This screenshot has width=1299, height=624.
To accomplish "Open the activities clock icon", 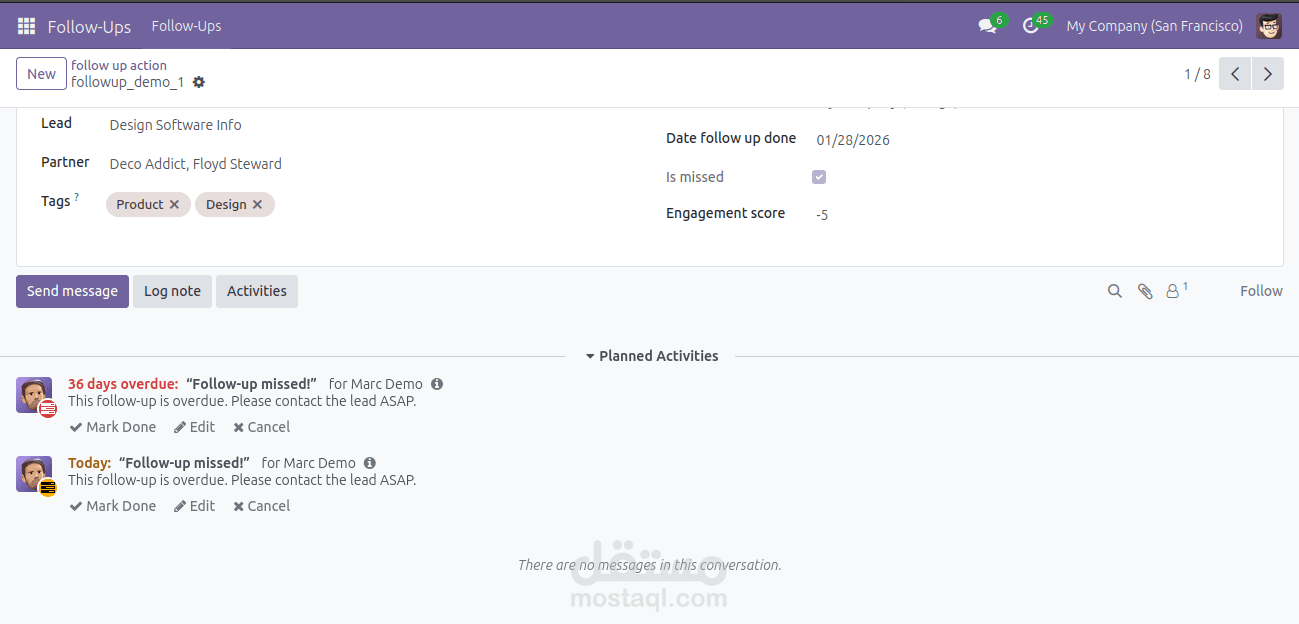I will 1031,26.
